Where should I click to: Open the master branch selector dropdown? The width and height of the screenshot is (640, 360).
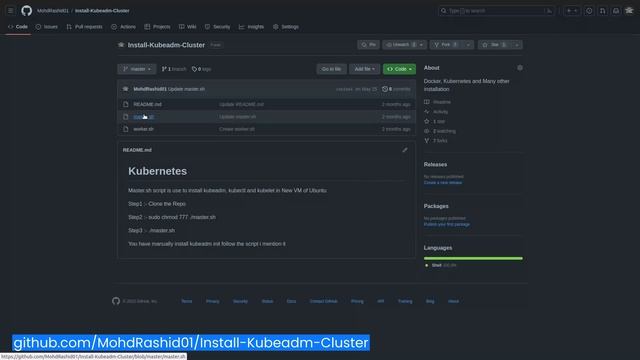click(137, 69)
